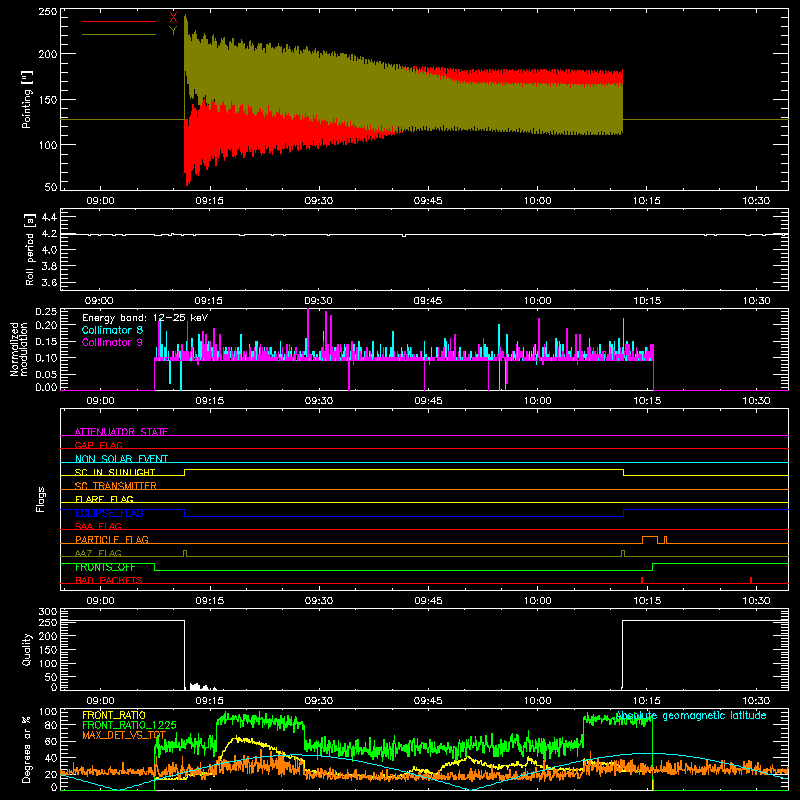Click the BAD_PACKETS spike near 10:29
The width and height of the screenshot is (800, 800).
751,580
